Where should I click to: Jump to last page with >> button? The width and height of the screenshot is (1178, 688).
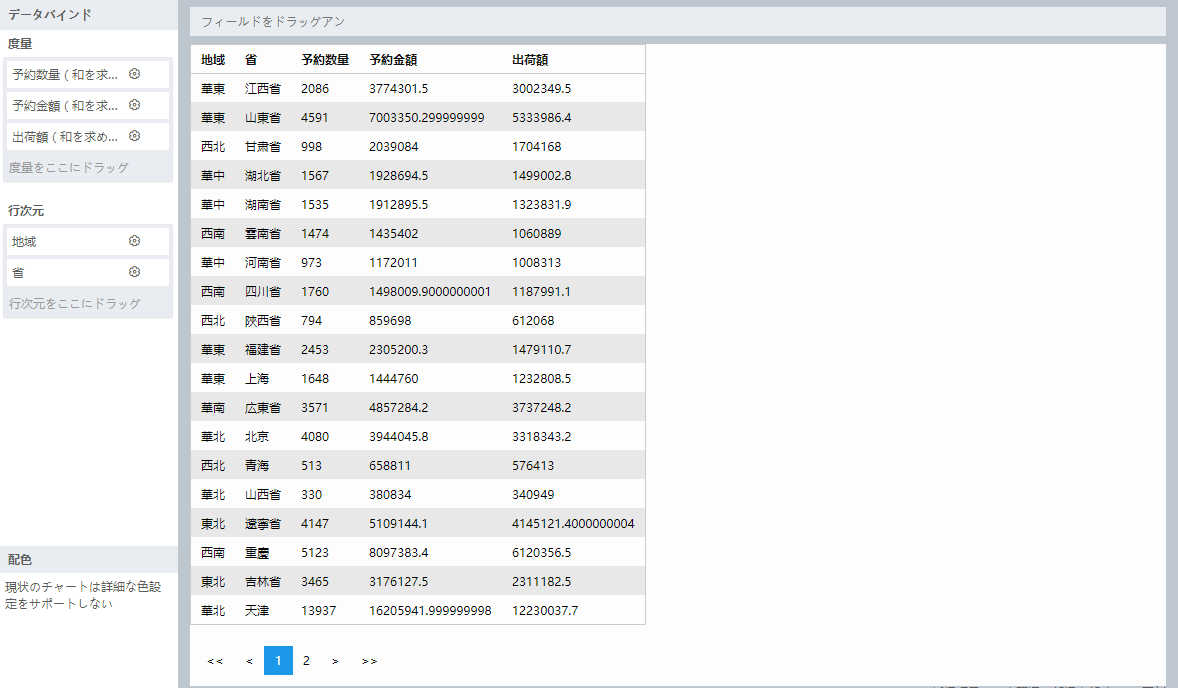pos(369,661)
